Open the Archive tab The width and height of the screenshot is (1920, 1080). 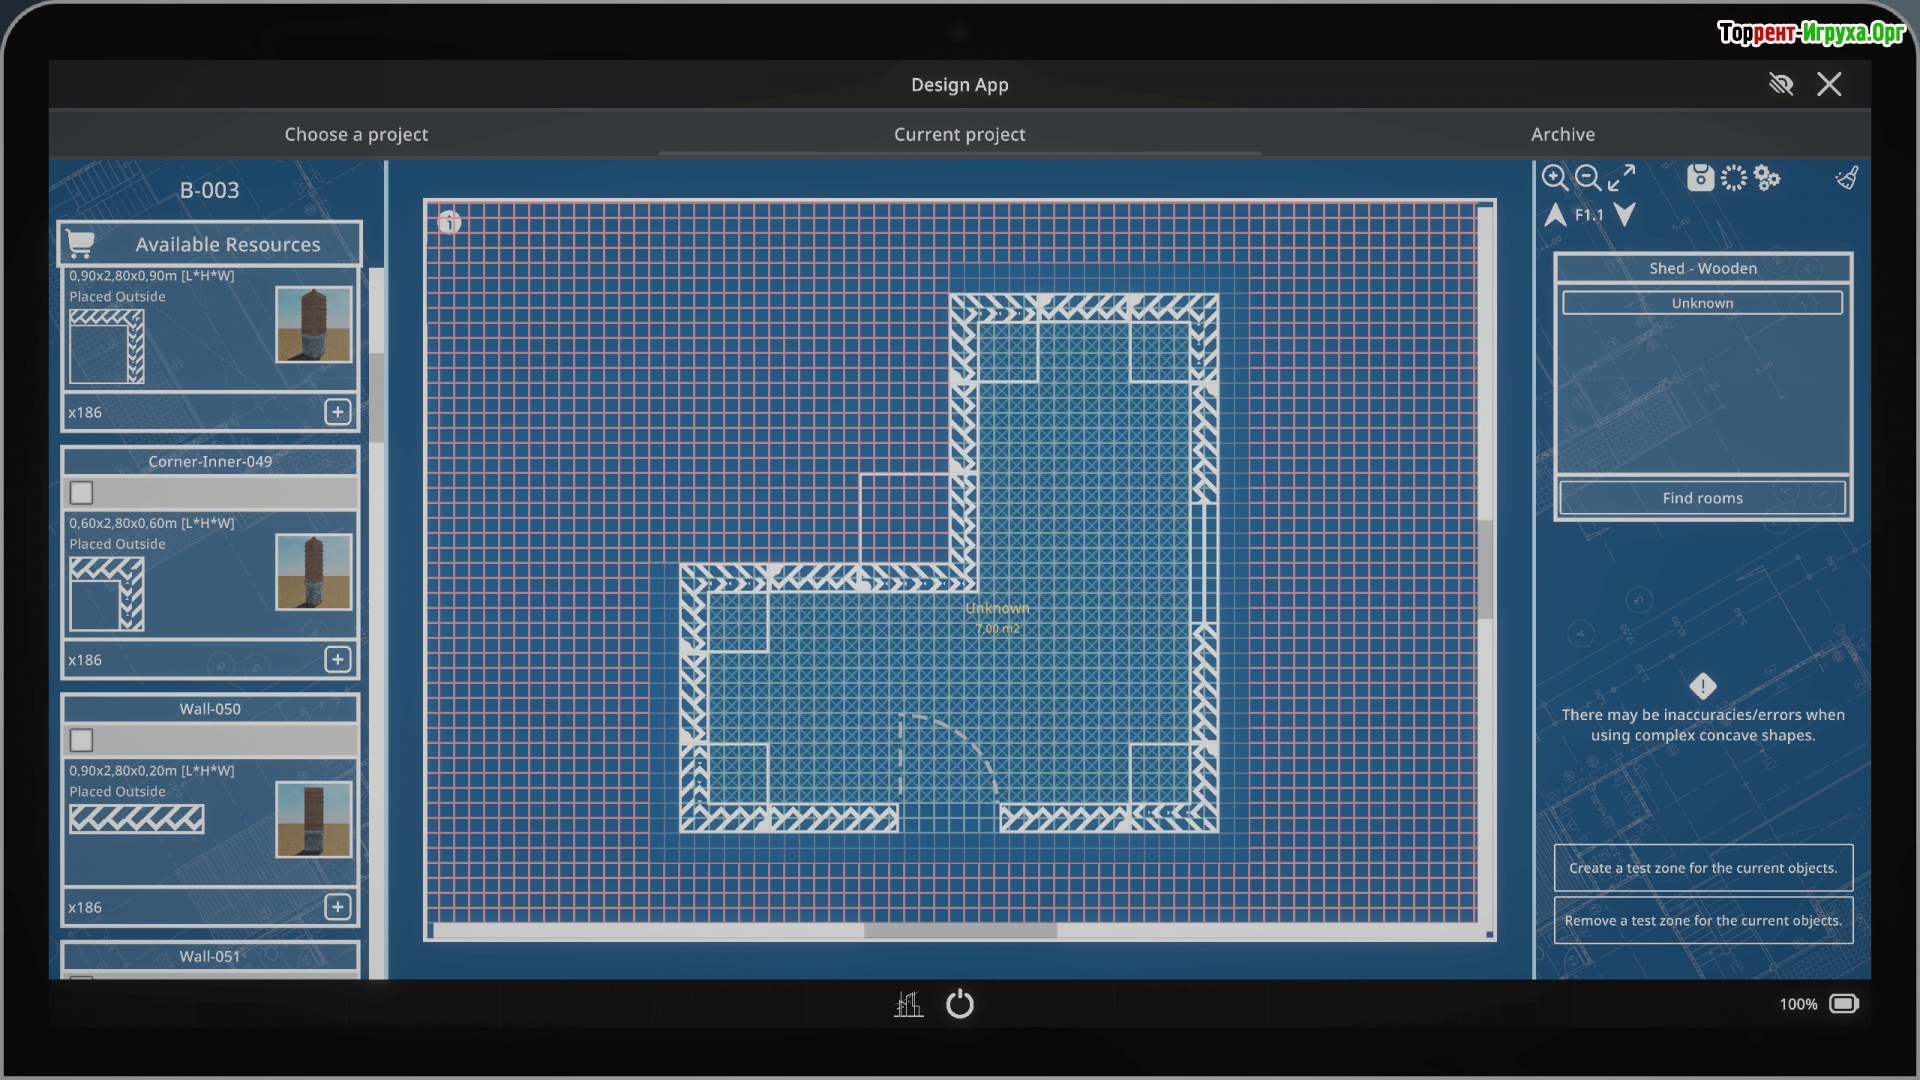[x=1562, y=134]
